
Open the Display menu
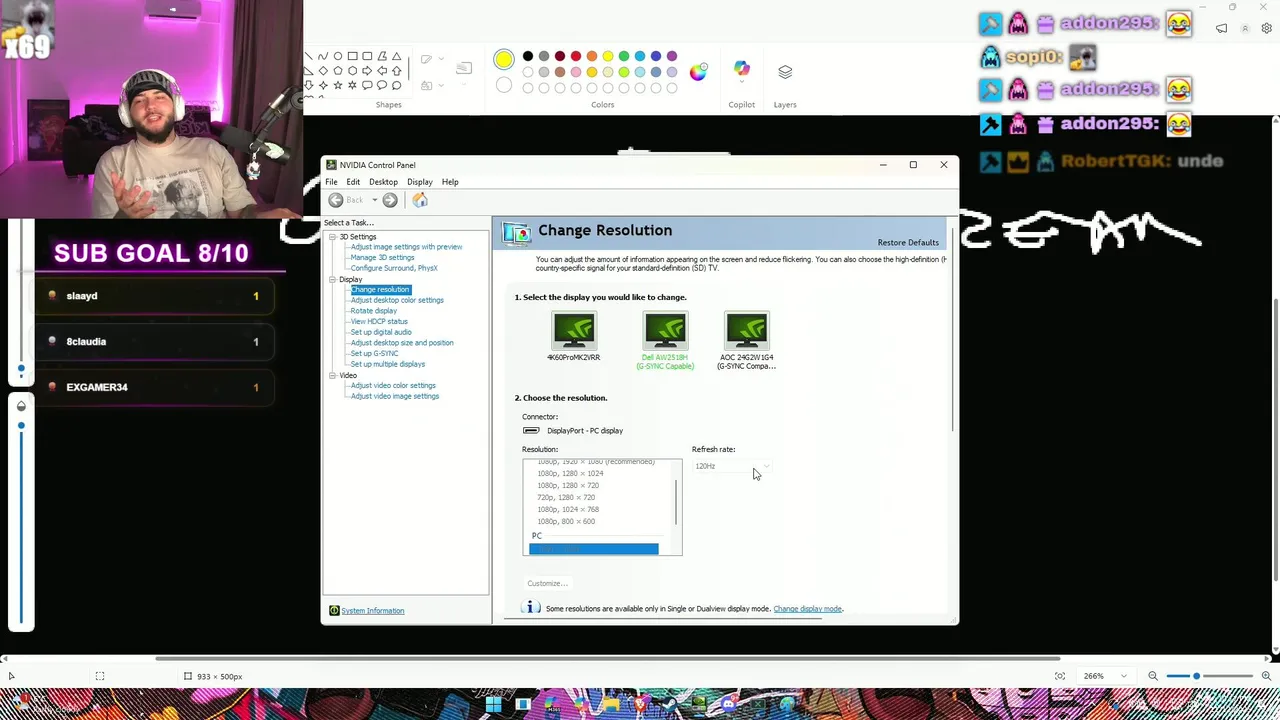coord(419,182)
